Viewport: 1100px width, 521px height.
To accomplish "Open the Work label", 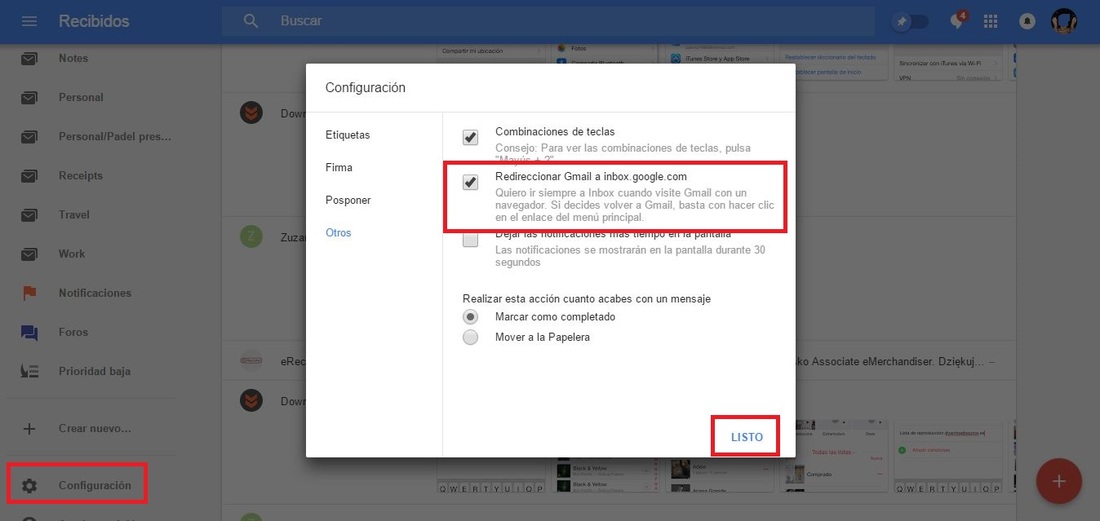I will point(72,254).
